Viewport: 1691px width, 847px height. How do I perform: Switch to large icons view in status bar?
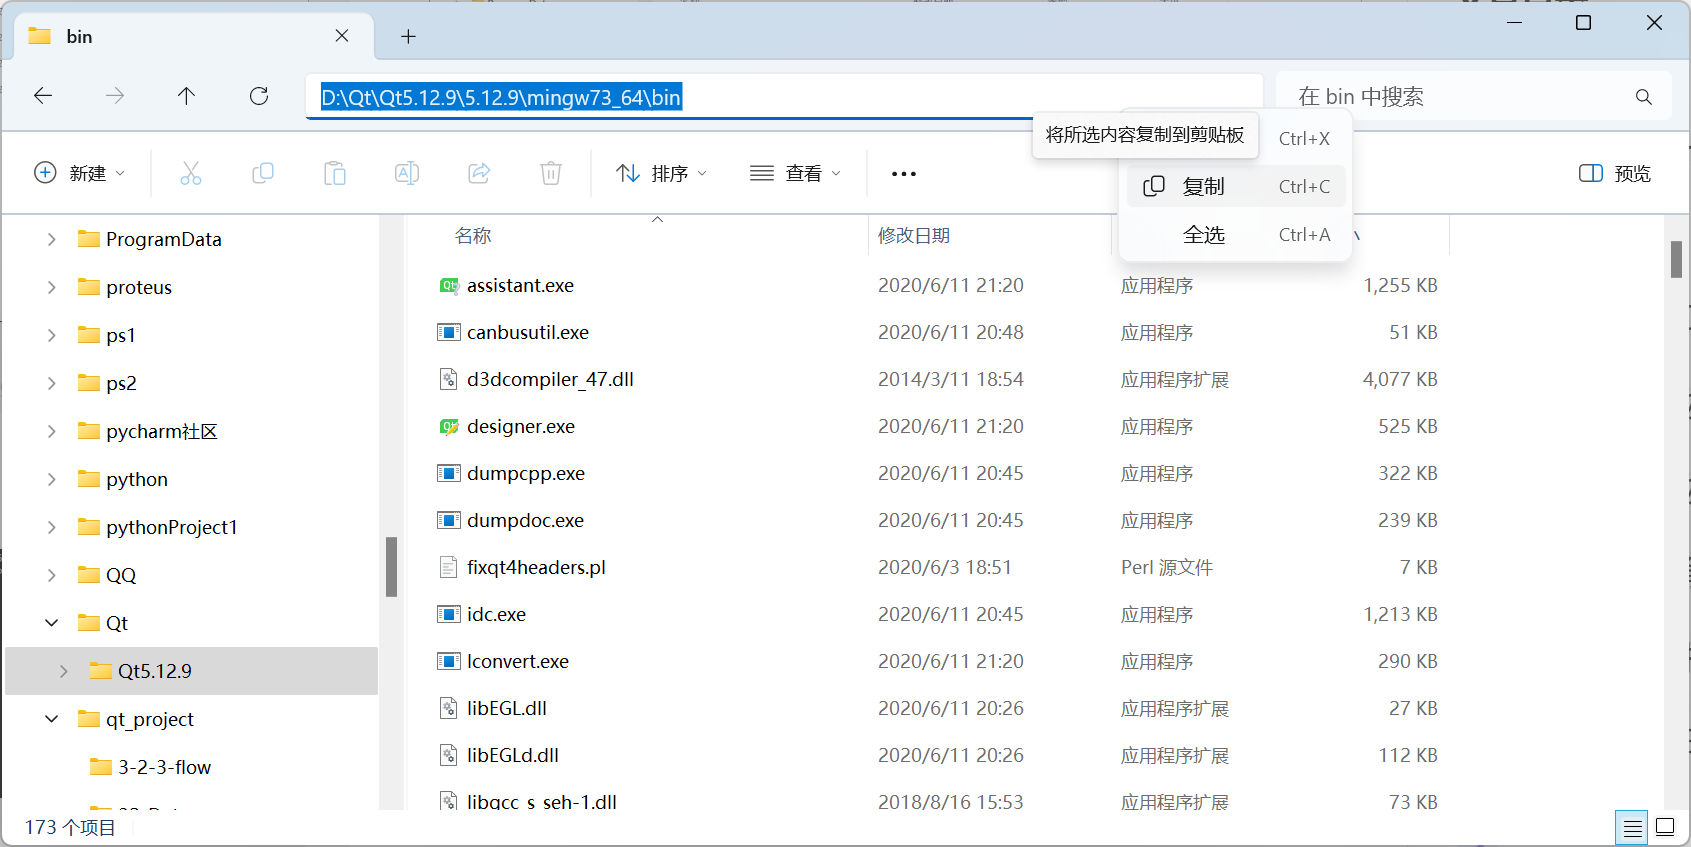point(1665,827)
